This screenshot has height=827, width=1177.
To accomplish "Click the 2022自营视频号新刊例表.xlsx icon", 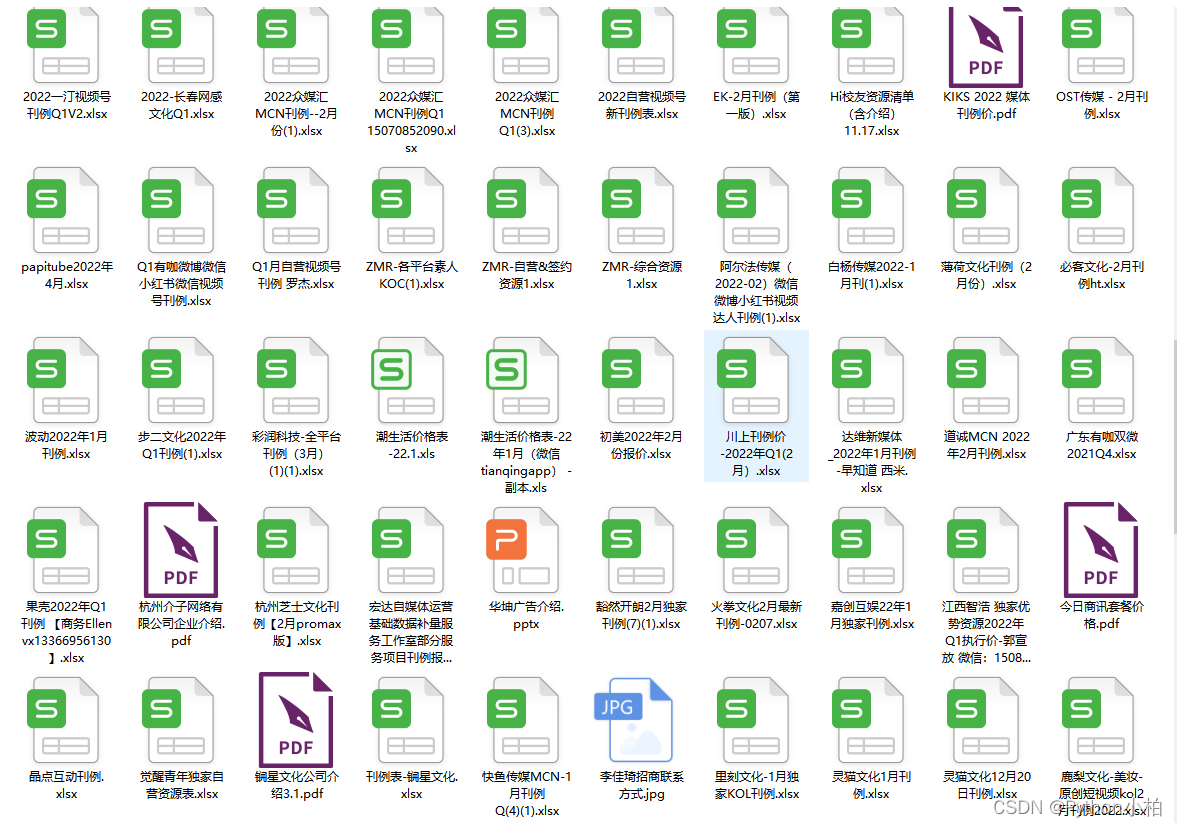I will click(x=638, y=45).
